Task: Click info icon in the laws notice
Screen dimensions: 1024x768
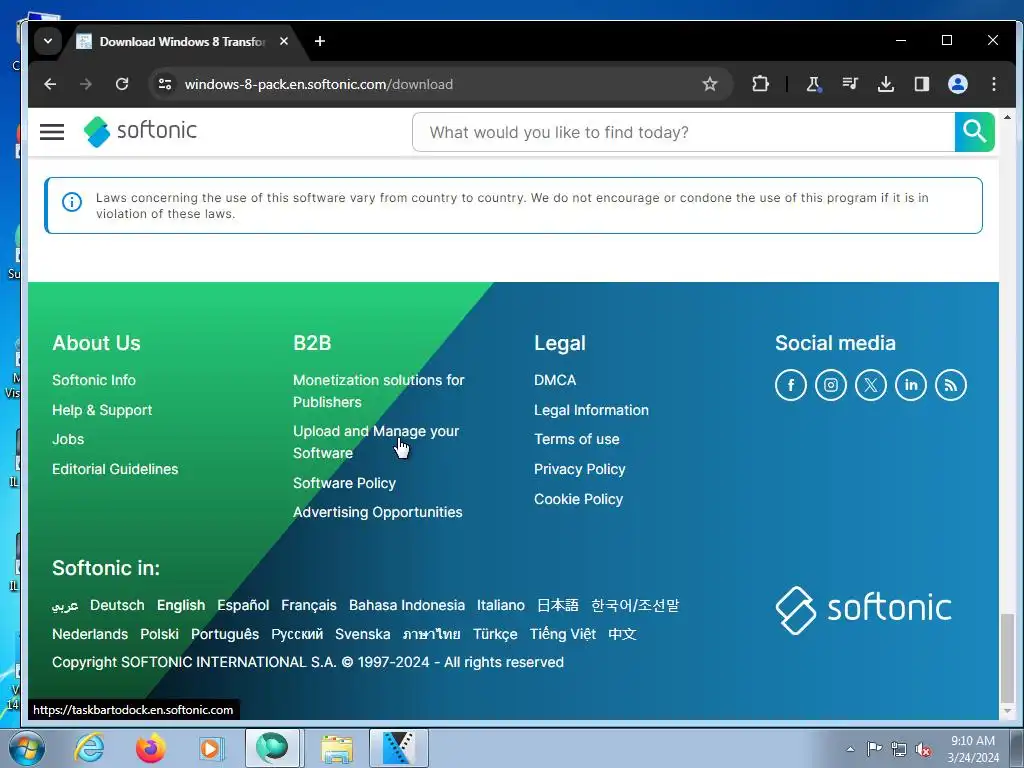Action: (x=72, y=202)
